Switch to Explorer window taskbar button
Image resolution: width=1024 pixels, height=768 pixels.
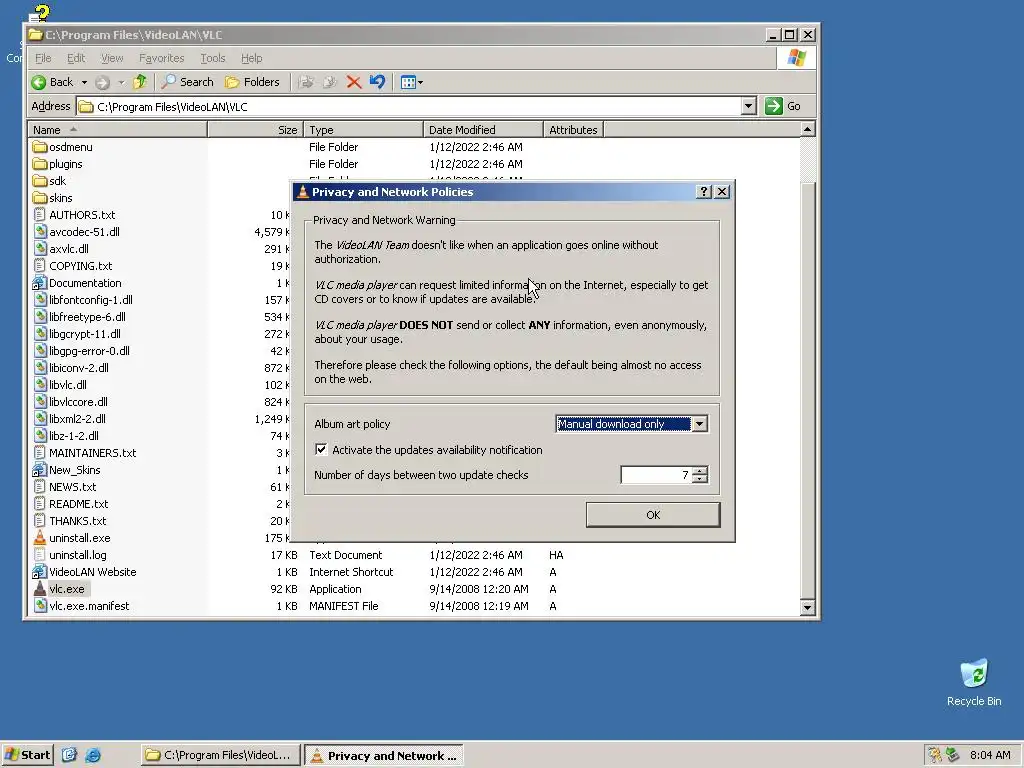point(220,755)
